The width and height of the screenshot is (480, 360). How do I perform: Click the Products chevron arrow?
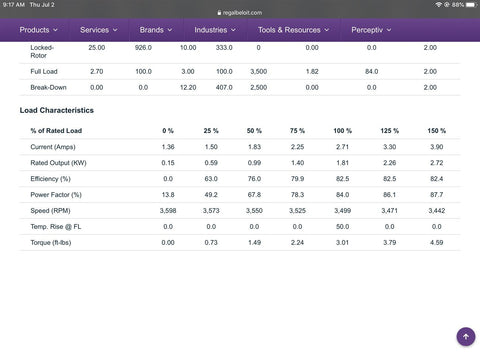pyautogui.click(x=55, y=30)
